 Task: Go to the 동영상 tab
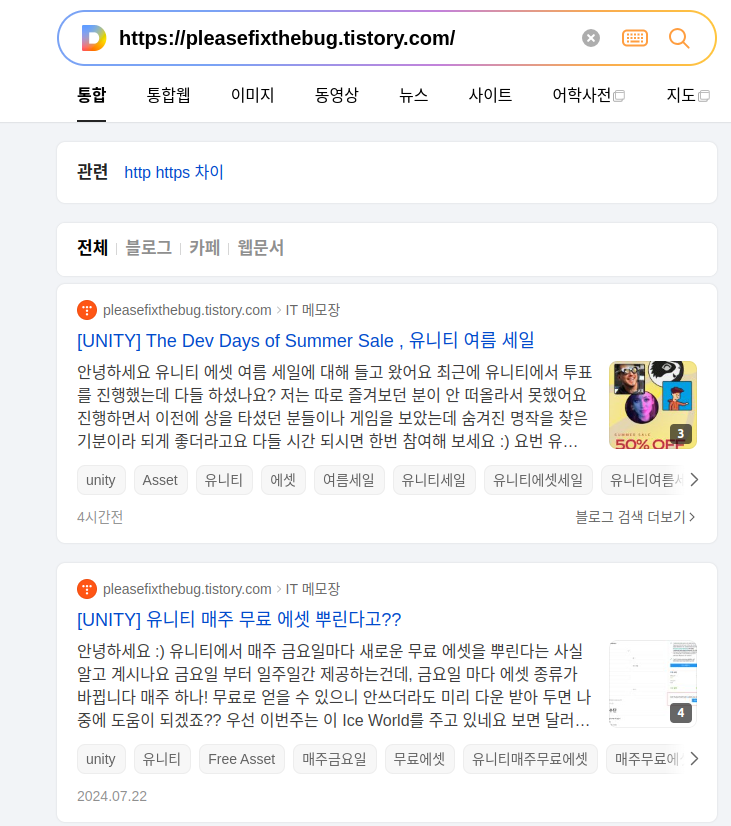click(337, 95)
